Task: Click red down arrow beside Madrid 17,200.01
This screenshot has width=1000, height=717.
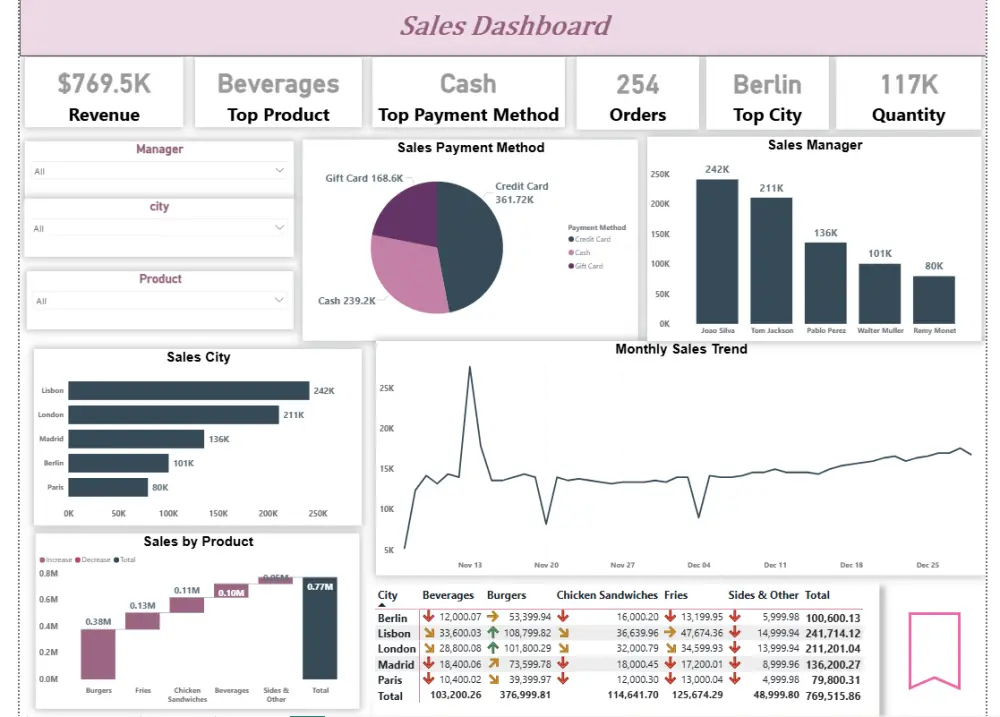Action: tap(670, 664)
